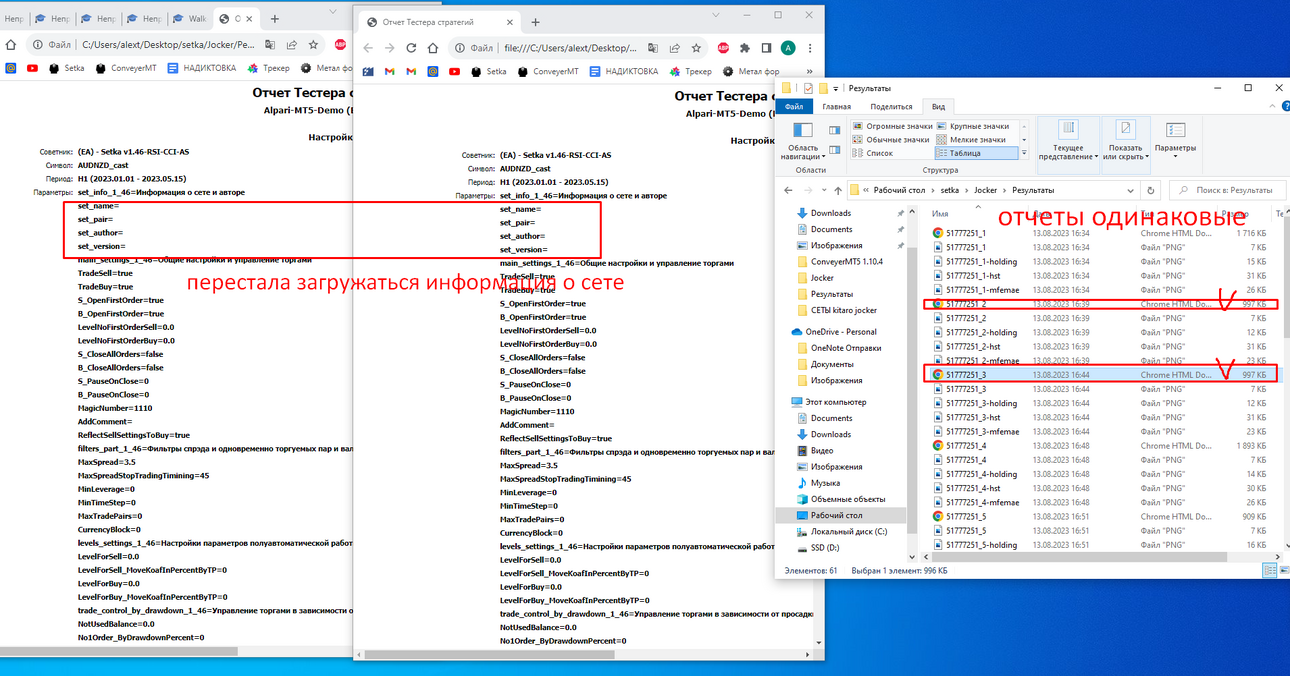Open YouTube bookmark in front Chrome window
Screen dimensions: 1290x676
tap(455, 71)
